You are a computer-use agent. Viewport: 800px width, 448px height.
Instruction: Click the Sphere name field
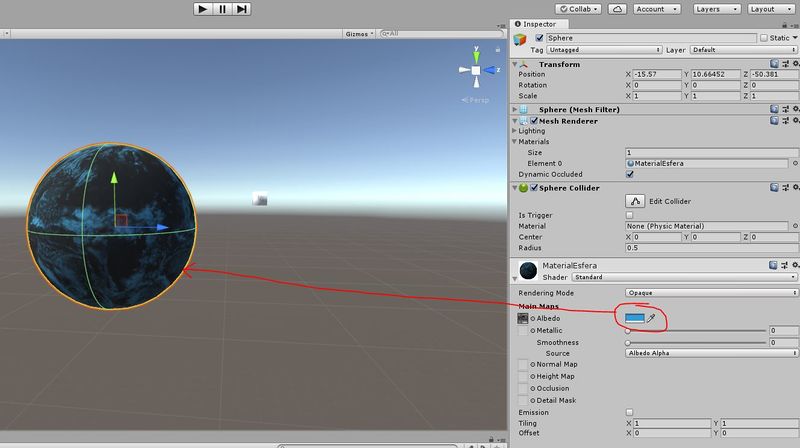coord(651,38)
